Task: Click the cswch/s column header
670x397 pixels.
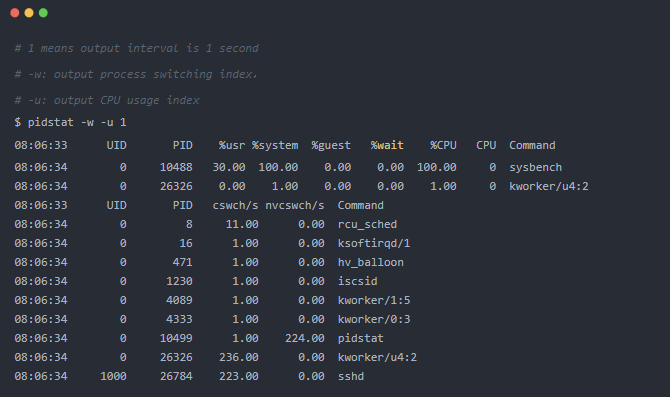Action: (x=235, y=206)
